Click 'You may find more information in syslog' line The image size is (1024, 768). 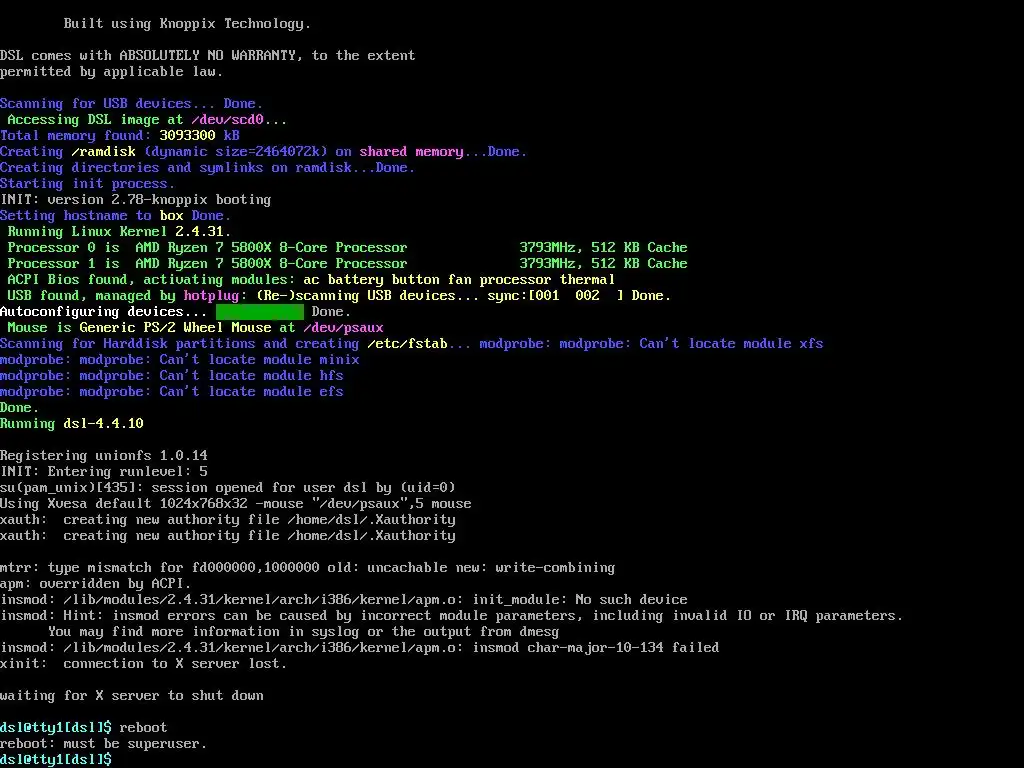[303, 632]
